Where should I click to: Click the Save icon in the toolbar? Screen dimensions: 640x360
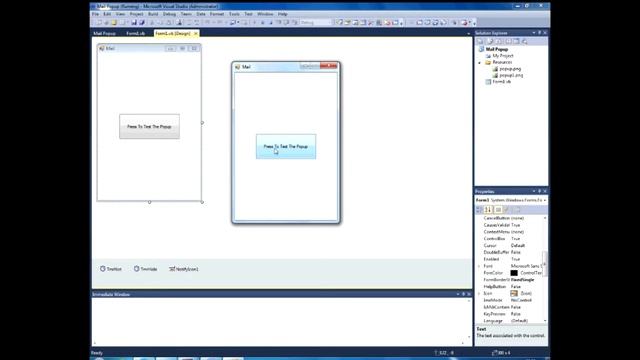coord(134,22)
